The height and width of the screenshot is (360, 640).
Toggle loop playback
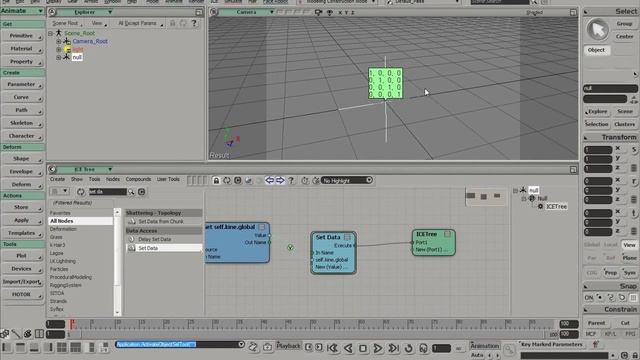pyautogui.click(x=409, y=348)
